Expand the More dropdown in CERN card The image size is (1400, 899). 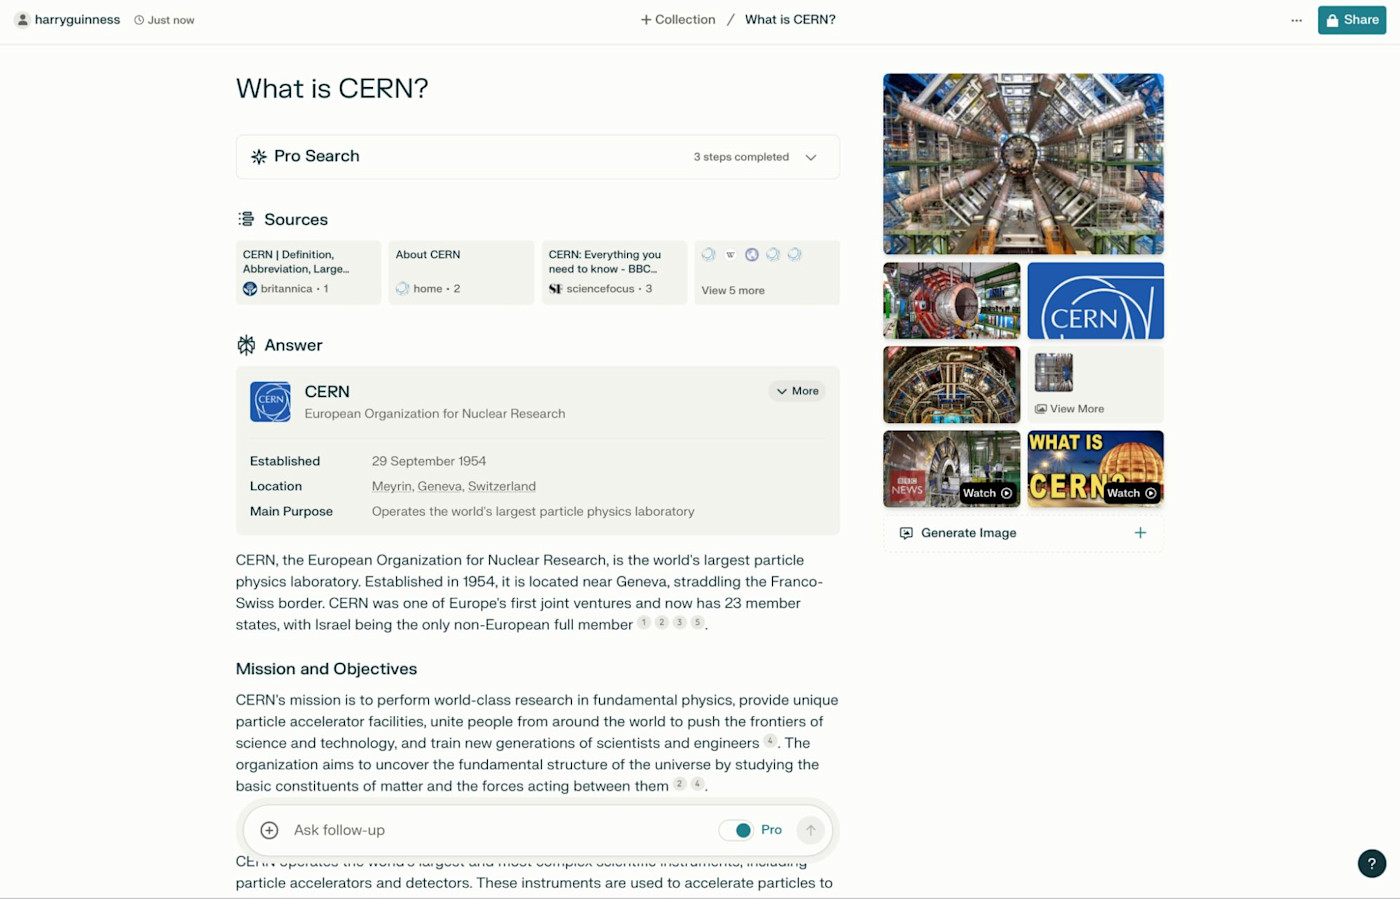797,391
